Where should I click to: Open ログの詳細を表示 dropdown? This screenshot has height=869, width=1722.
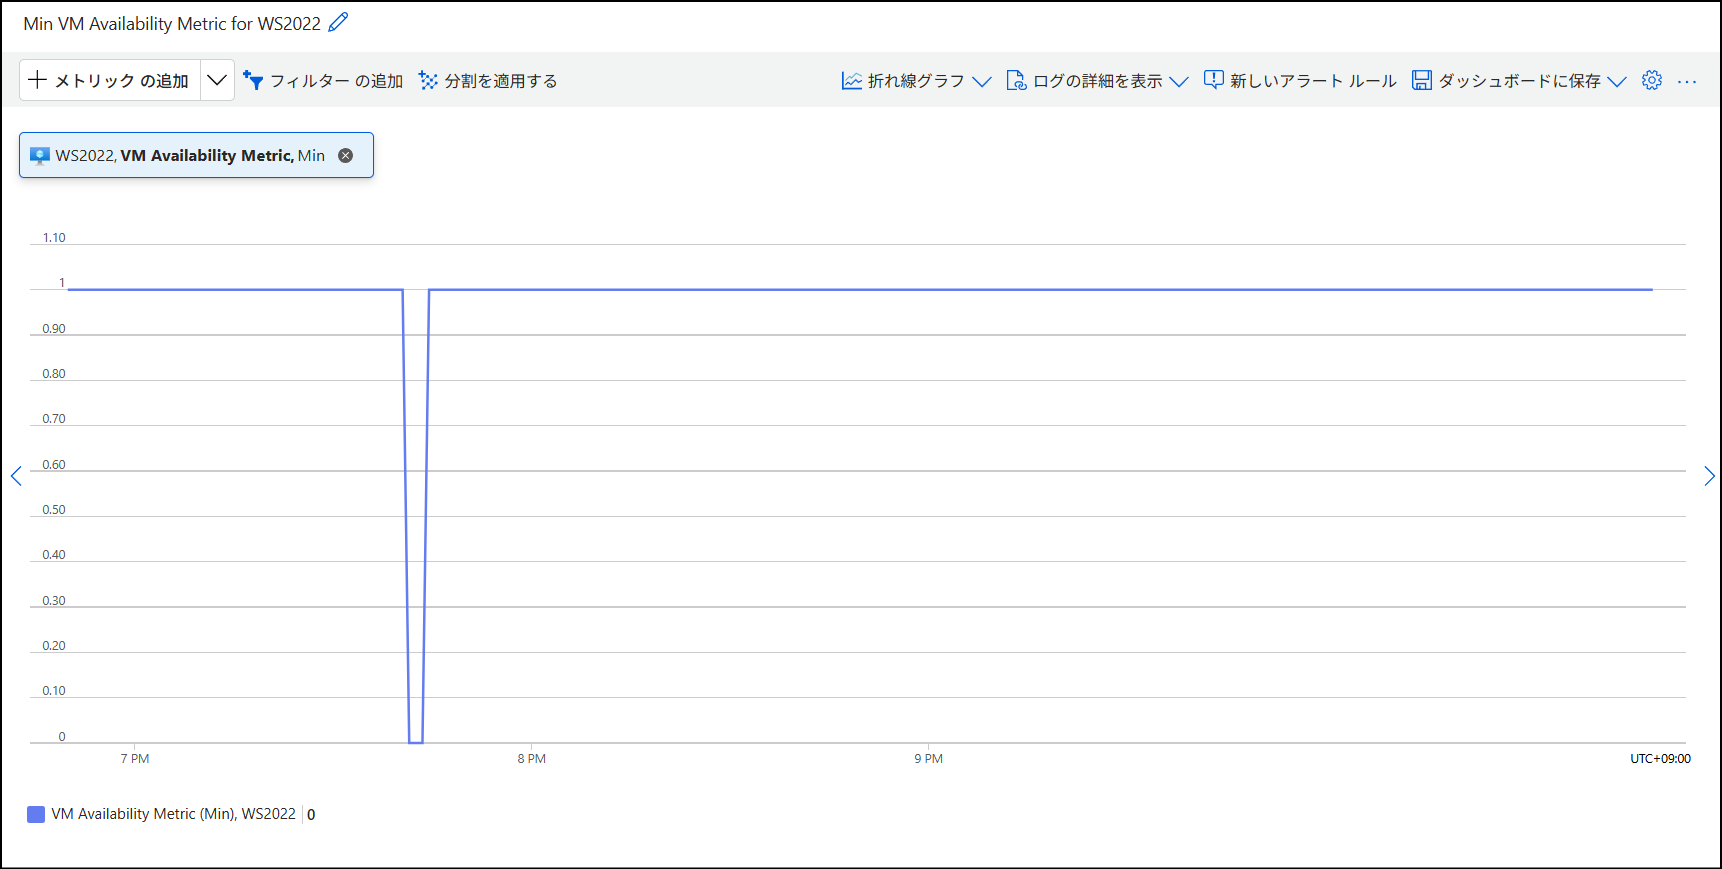click(x=1097, y=81)
